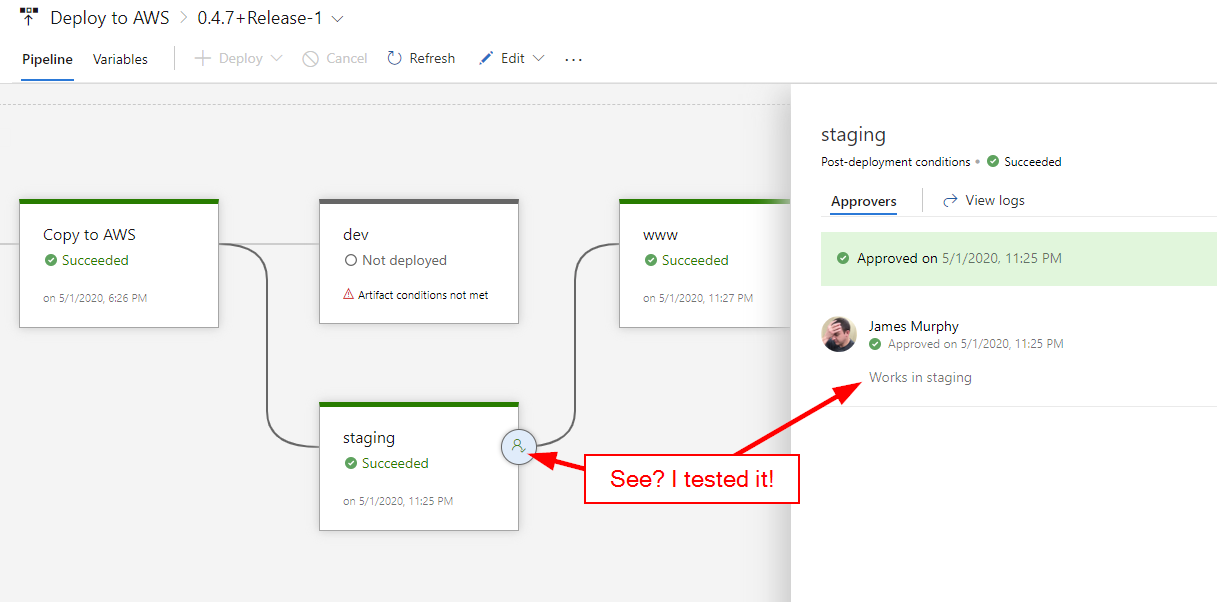1217x602 pixels.
Task: Click the Edit pencil icon
Action: coord(486,58)
